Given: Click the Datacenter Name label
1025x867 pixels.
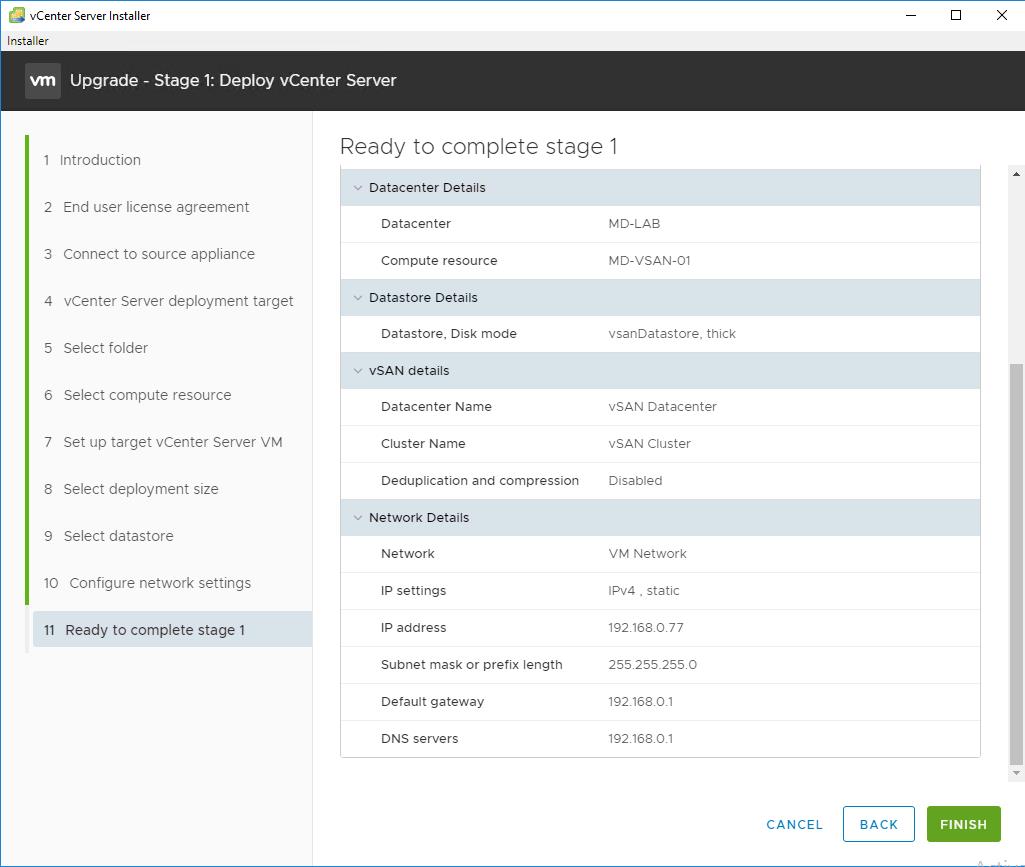Looking at the screenshot, I should click(x=436, y=407).
